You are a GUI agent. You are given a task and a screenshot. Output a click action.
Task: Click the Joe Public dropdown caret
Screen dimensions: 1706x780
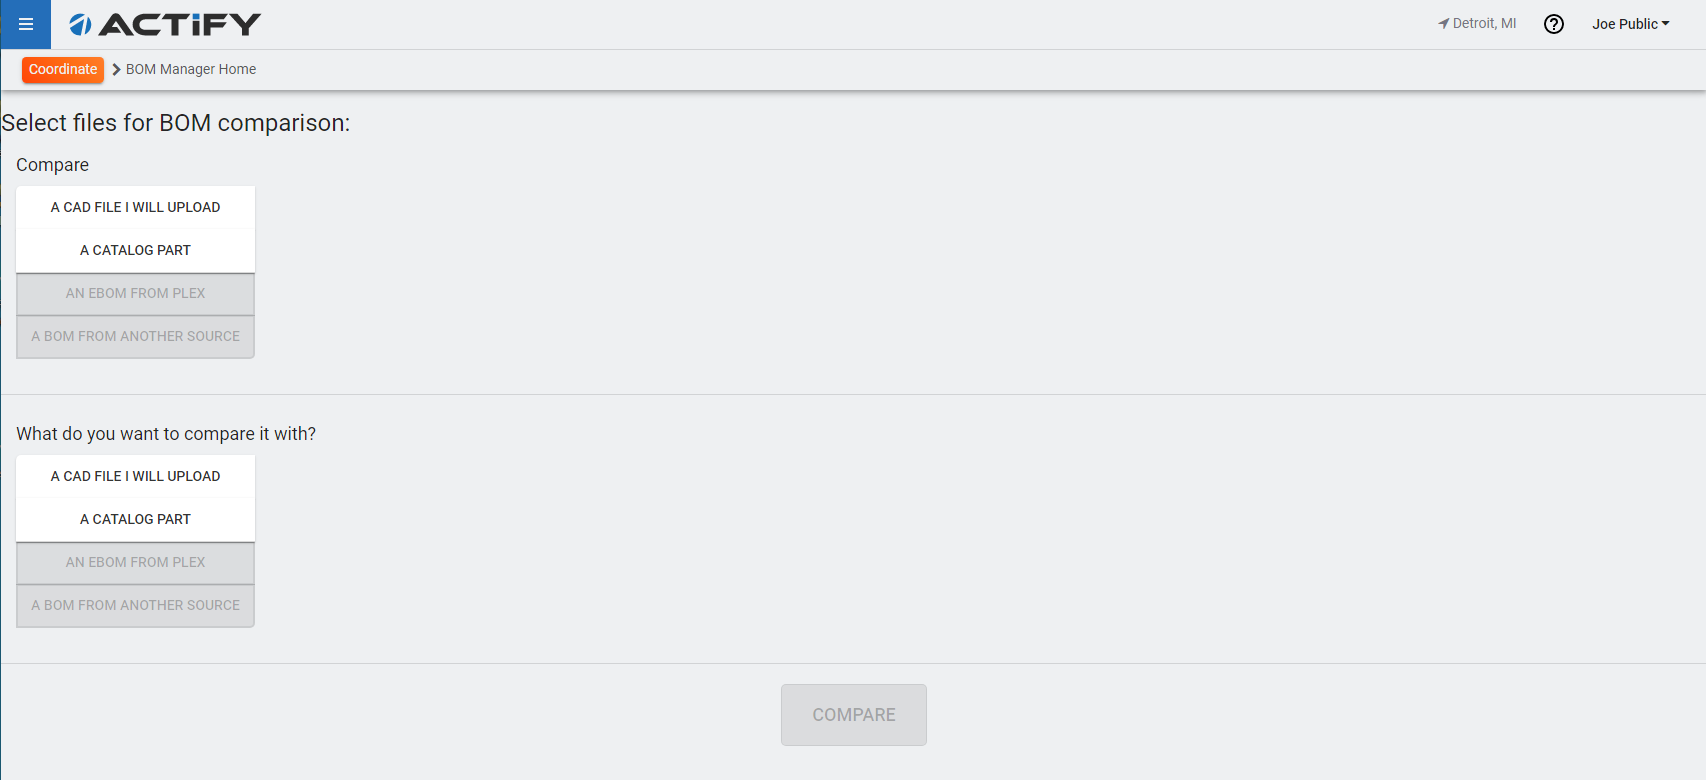(x=1665, y=24)
